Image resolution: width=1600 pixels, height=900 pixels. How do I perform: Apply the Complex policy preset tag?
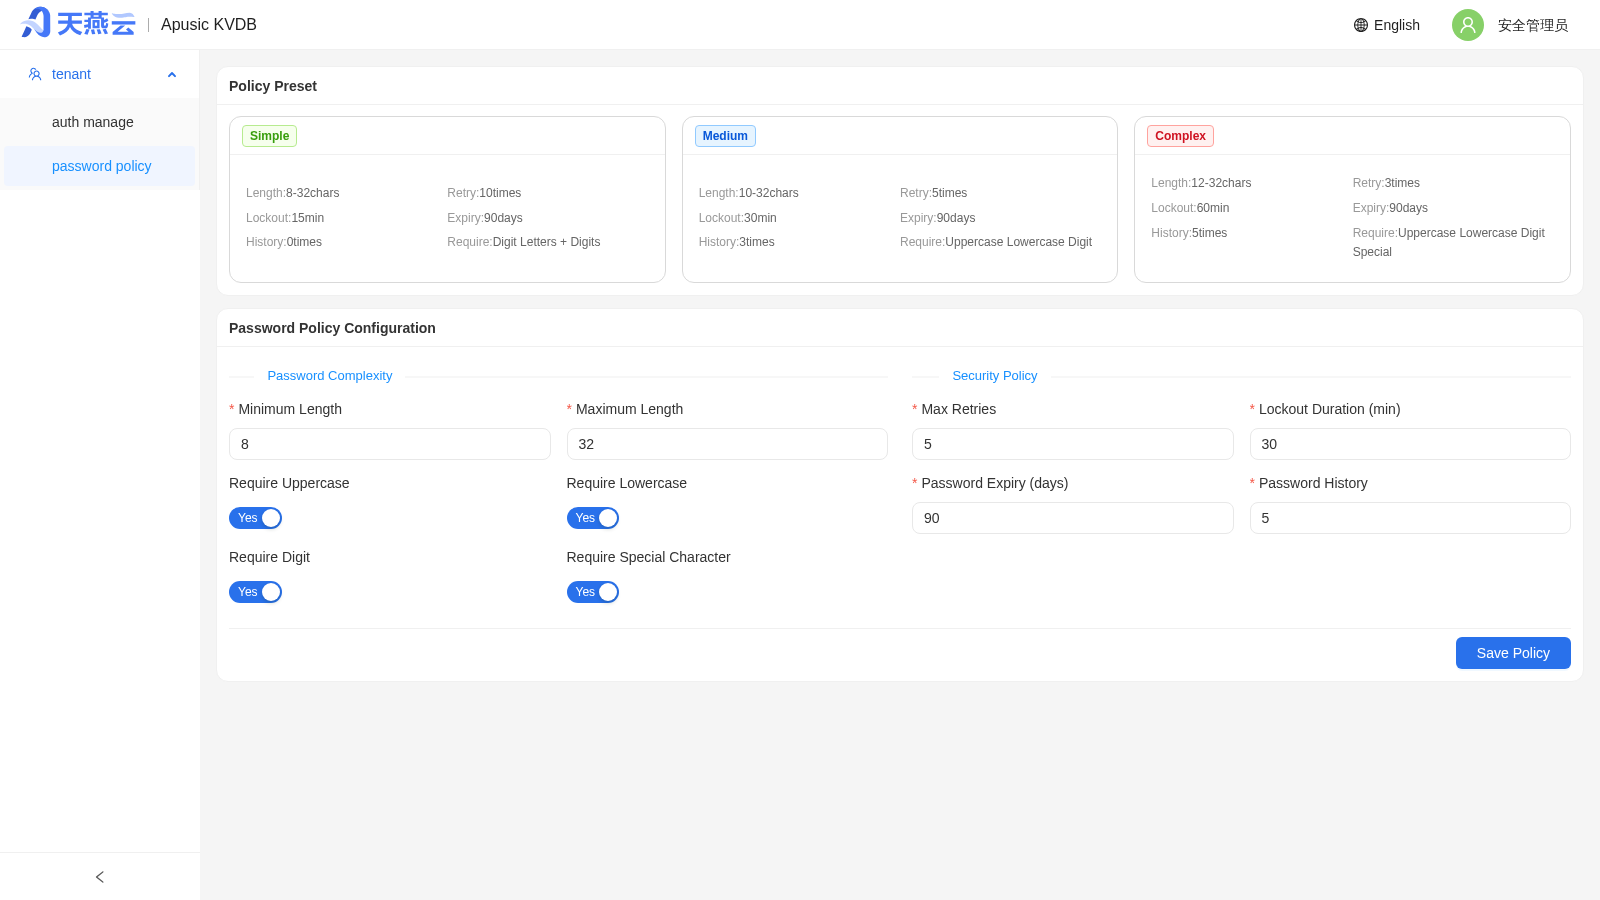1180,136
